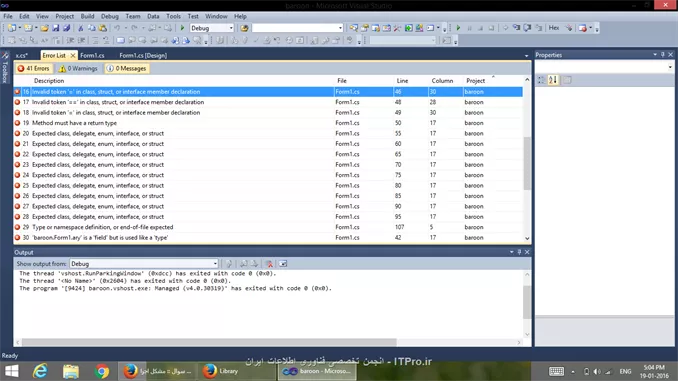Toggle auto hide pin of Output panel
The image size is (678, 381).
point(519,252)
